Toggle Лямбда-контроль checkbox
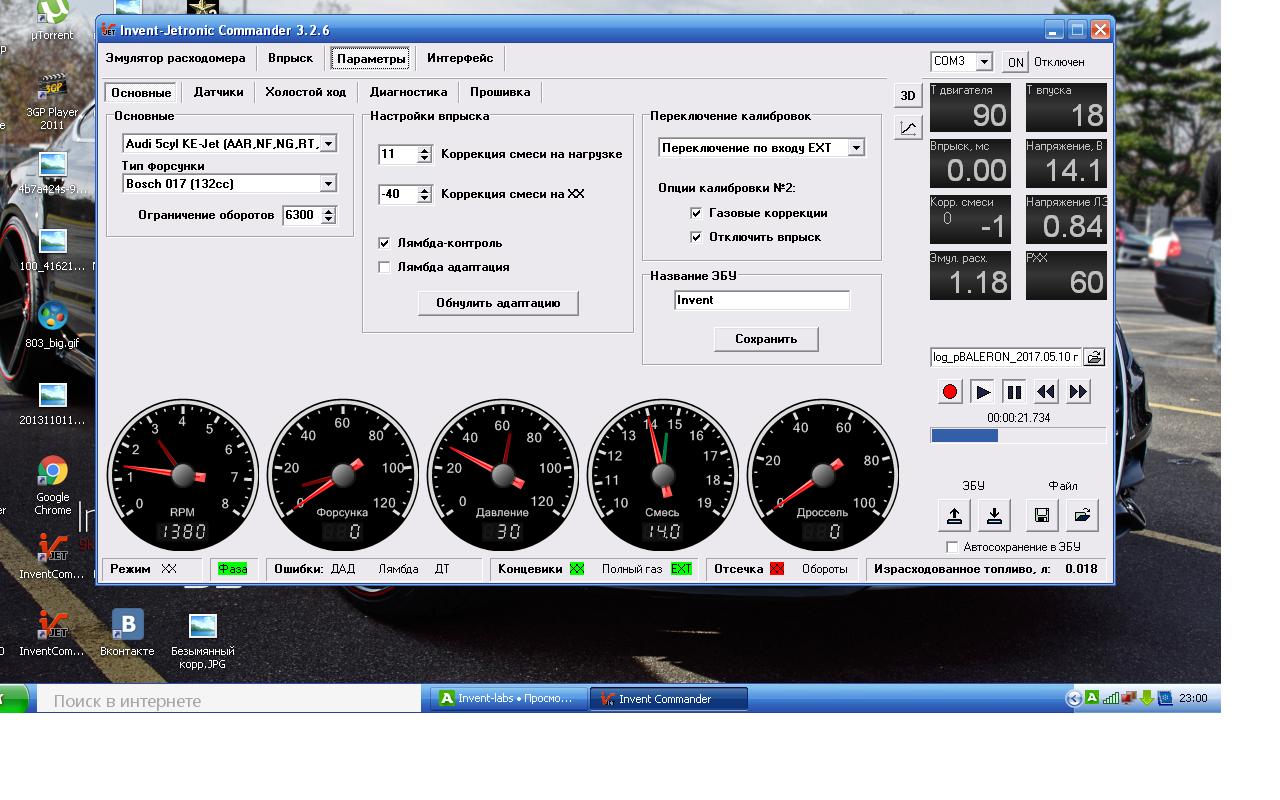 (x=384, y=243)
